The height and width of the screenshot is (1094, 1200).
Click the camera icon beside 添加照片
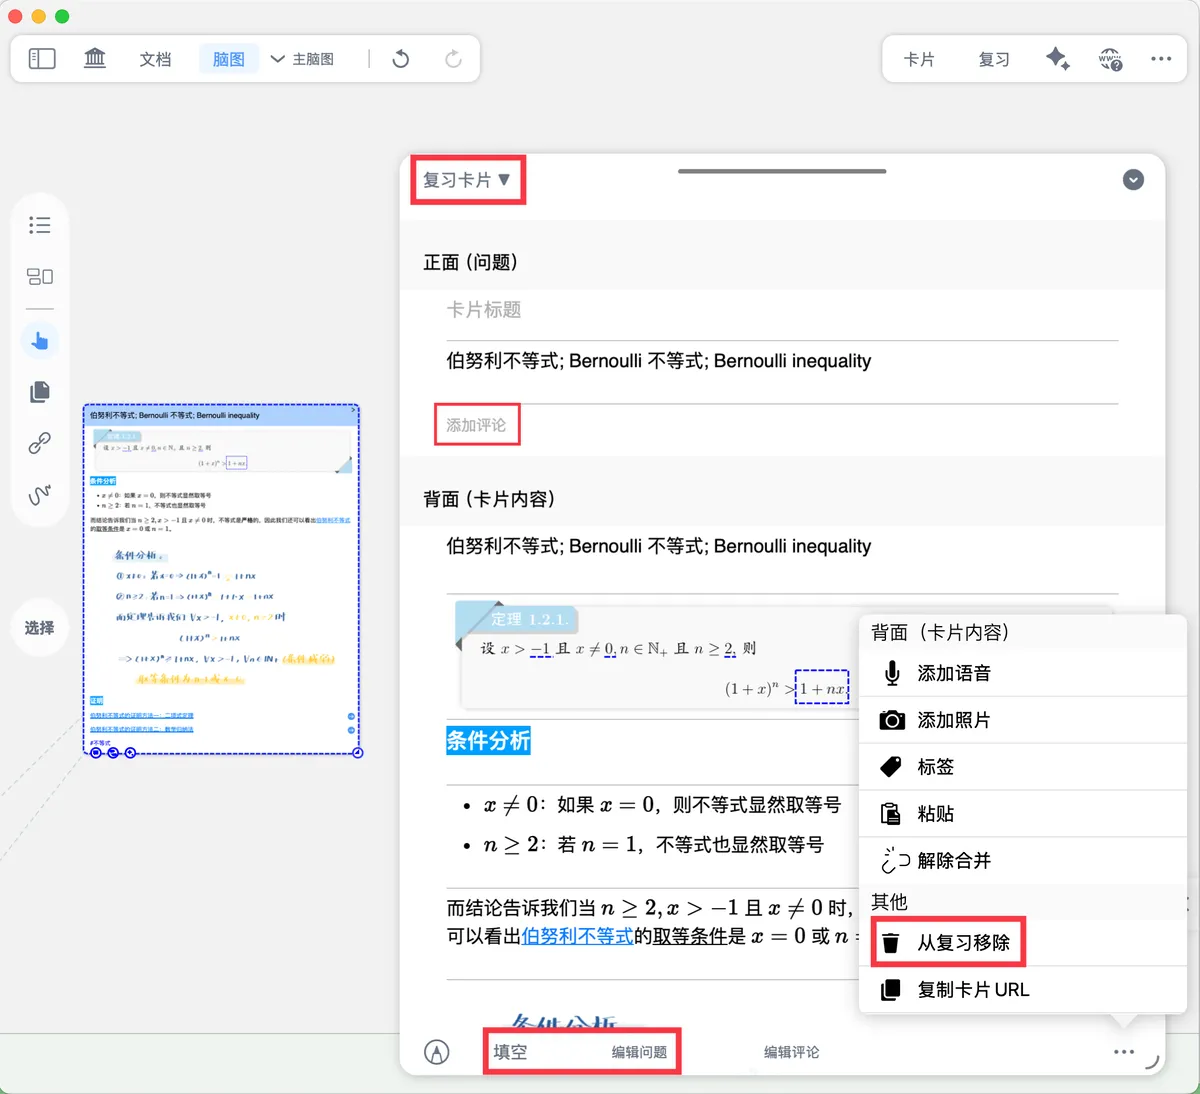892,720
